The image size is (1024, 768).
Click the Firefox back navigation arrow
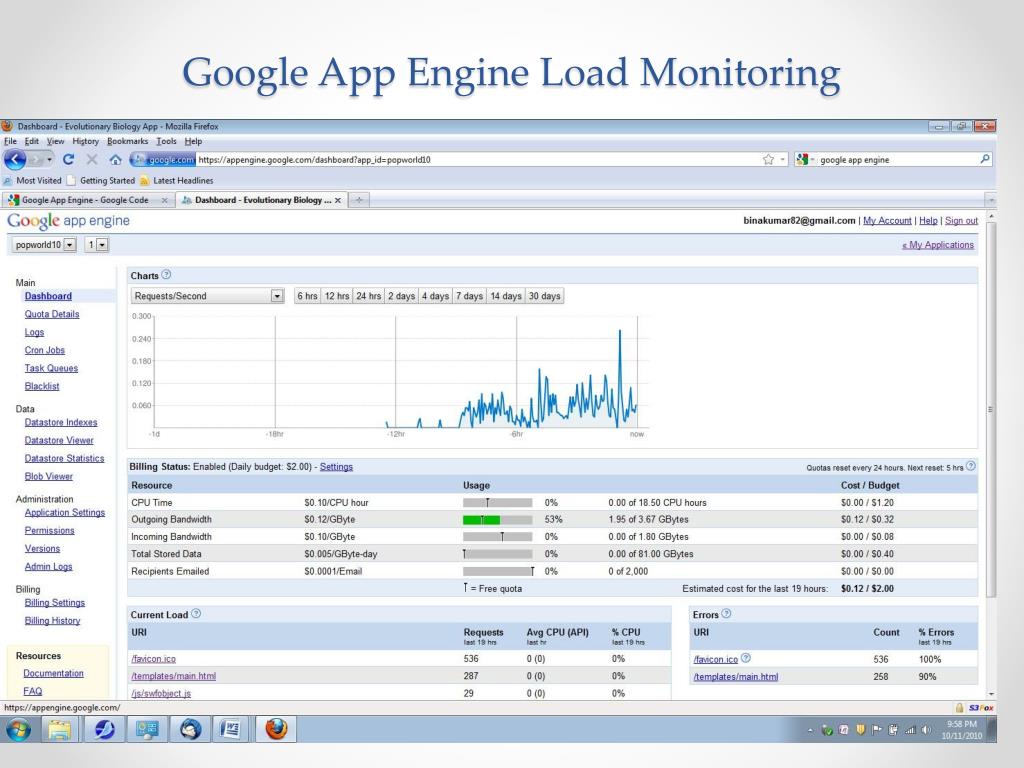tap(14, 159)
